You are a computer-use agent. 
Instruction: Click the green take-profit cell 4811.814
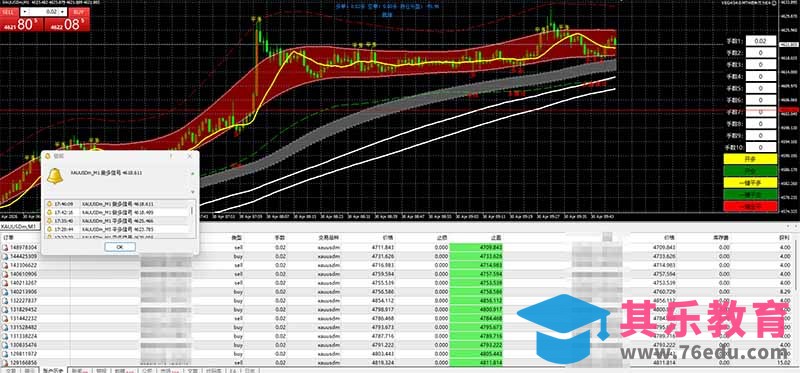(x=477, y=363)
